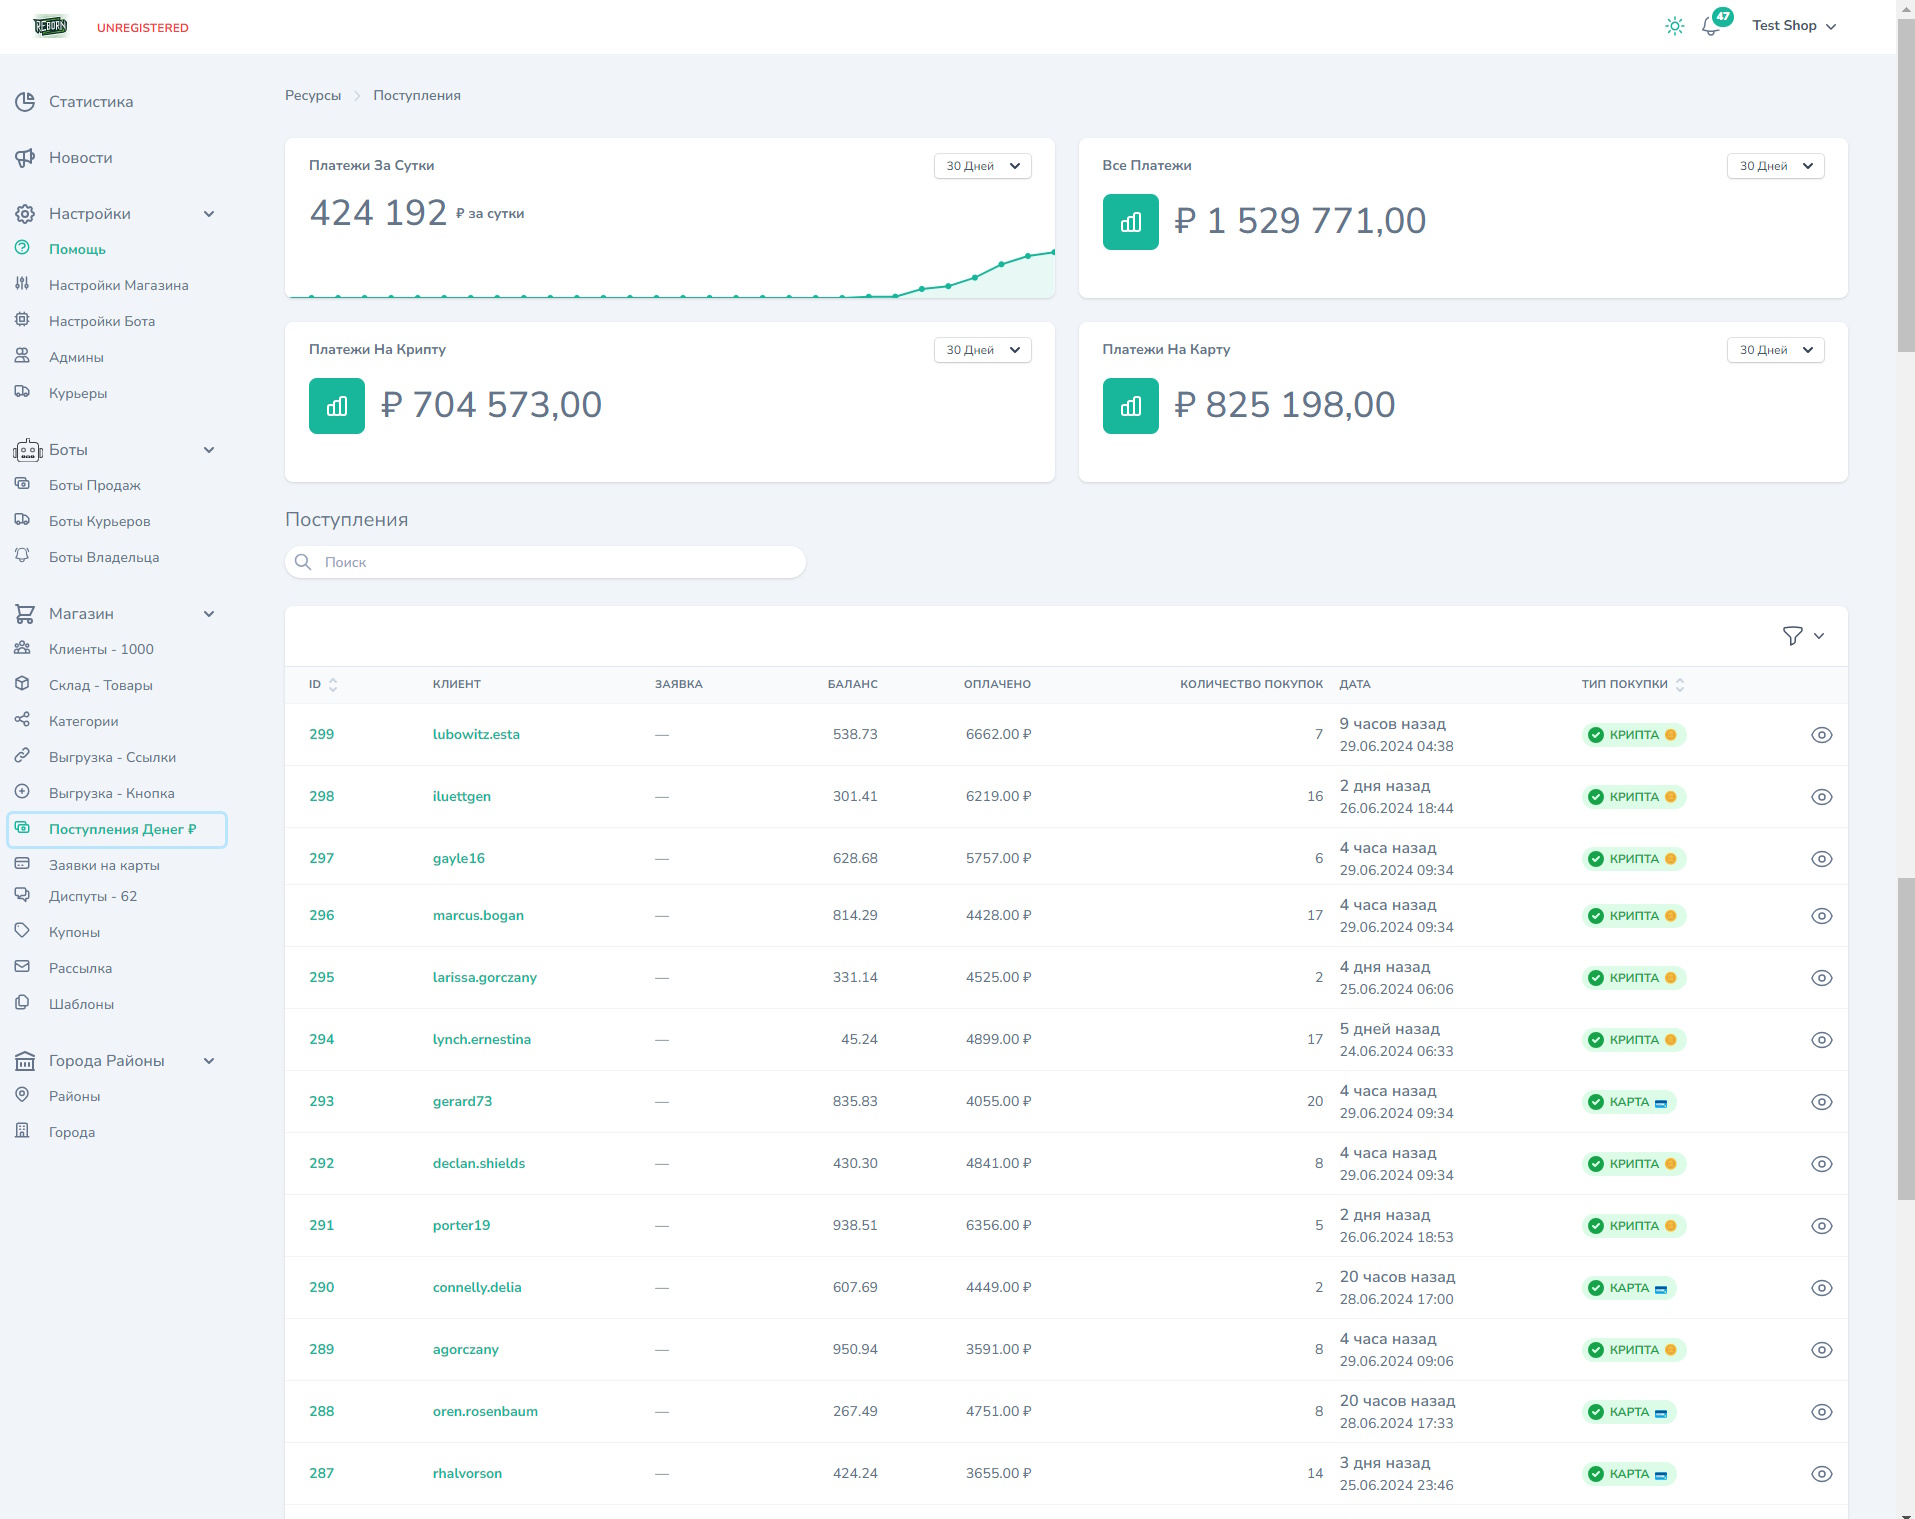This screenshot has width=1915, height=1519.
Task: Open the 30 Дней dropdown in Все Платежи
Action: (1775, 166)
